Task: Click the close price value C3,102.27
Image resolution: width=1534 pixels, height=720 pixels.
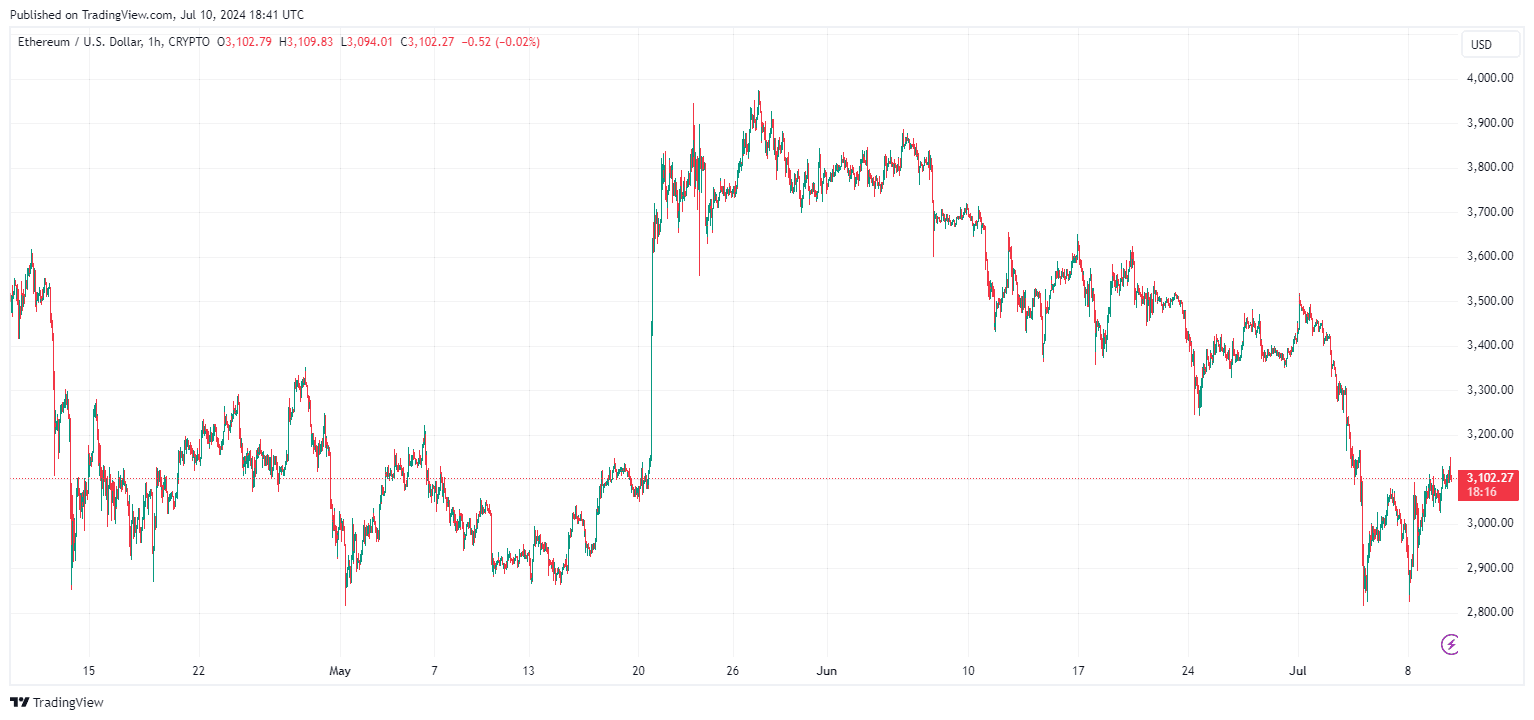Action: click(428, 42)
